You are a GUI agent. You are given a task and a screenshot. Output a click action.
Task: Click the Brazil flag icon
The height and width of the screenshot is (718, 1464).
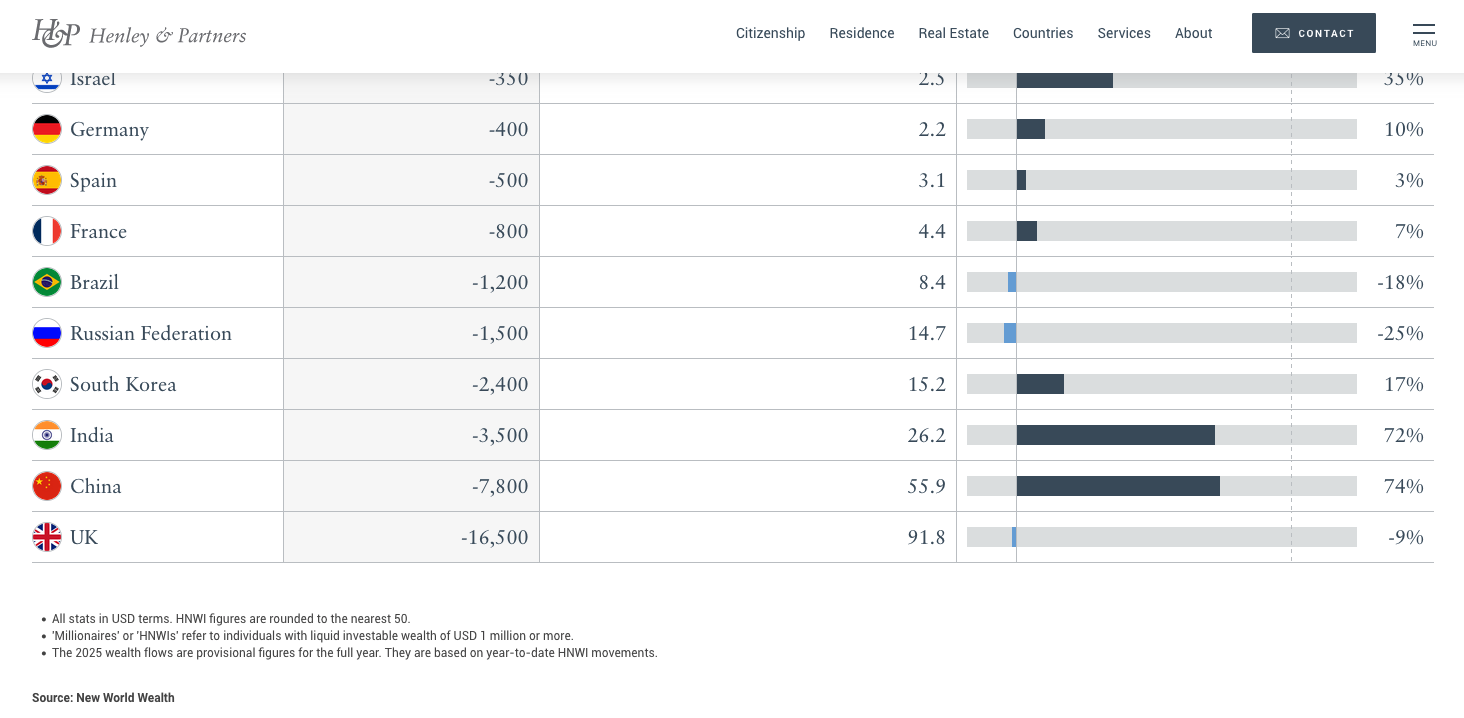[x=47, y=282]
